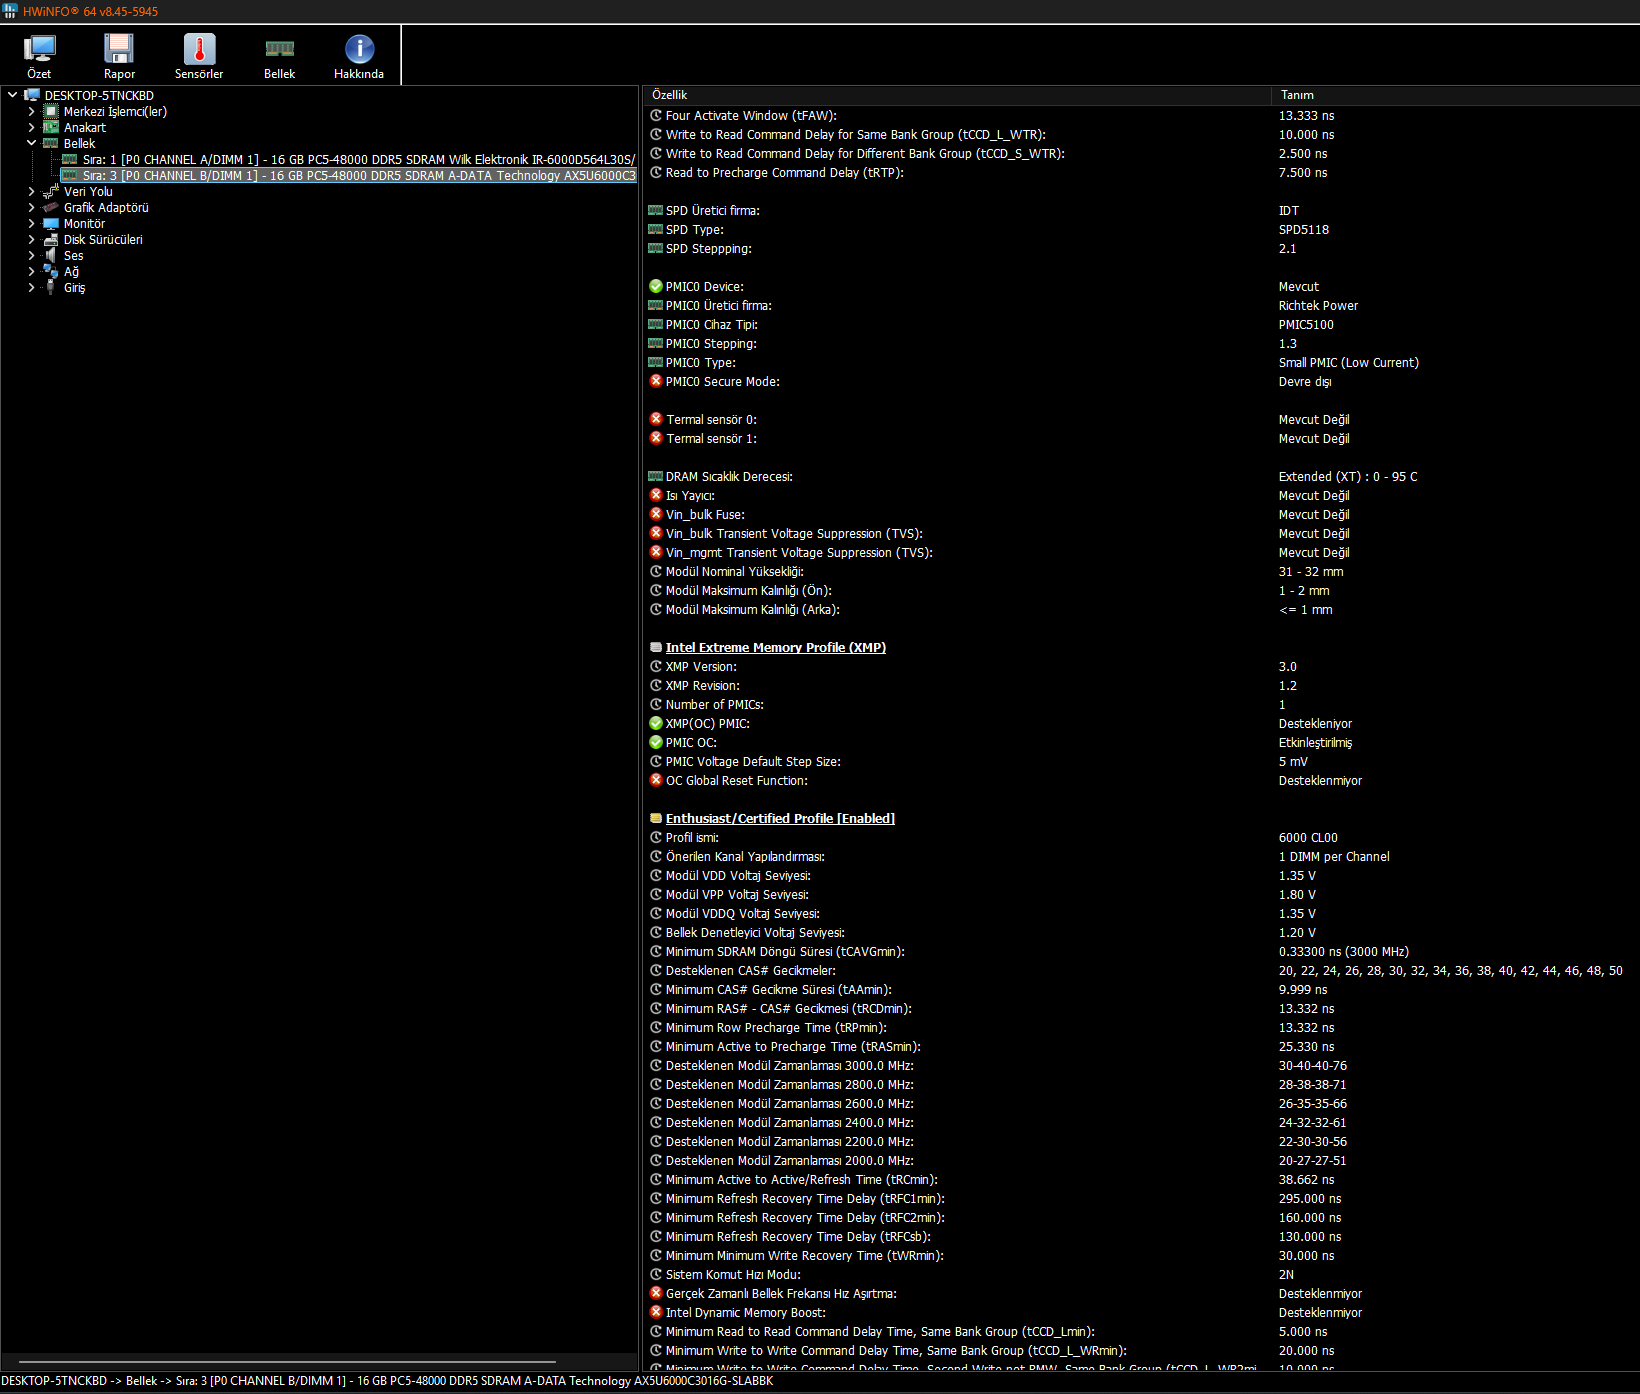Screen dimensions: 1640x1394
Task: Open the Enthusiast/Certified Profile [Enabled] heading
Action: click(x=780, y=818)
